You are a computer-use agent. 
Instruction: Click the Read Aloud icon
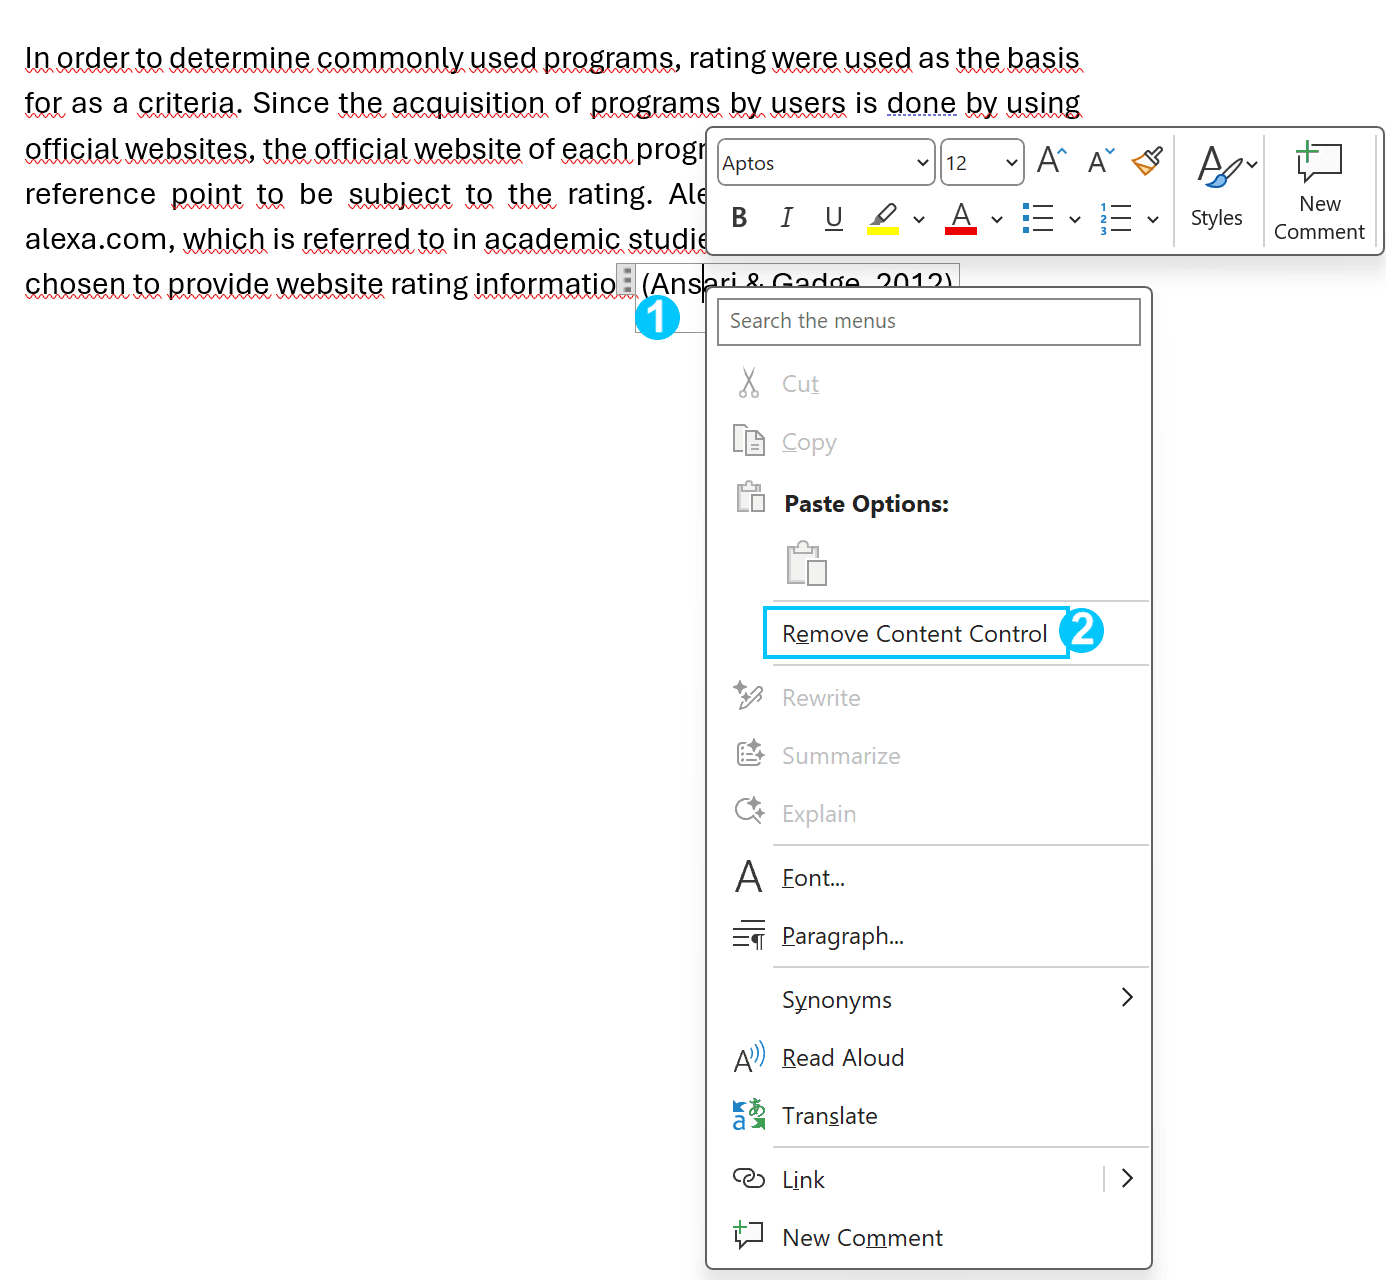pos(749,1058)
